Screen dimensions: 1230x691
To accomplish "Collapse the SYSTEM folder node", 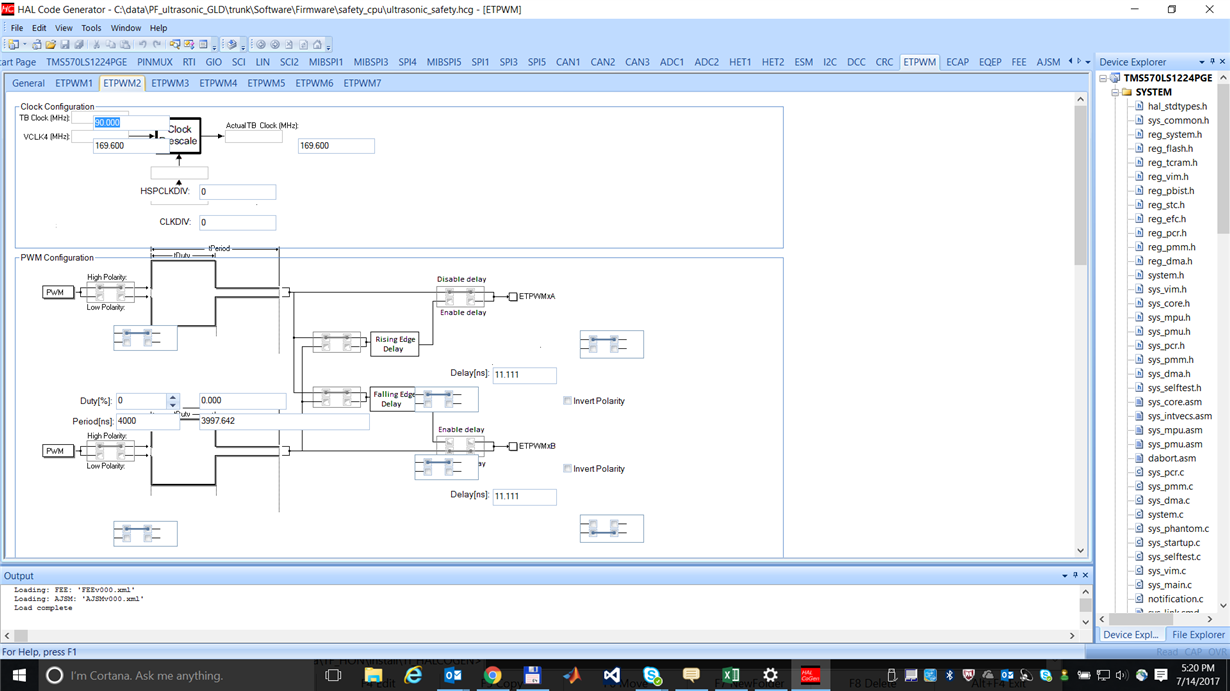I will coord(1115,92).
